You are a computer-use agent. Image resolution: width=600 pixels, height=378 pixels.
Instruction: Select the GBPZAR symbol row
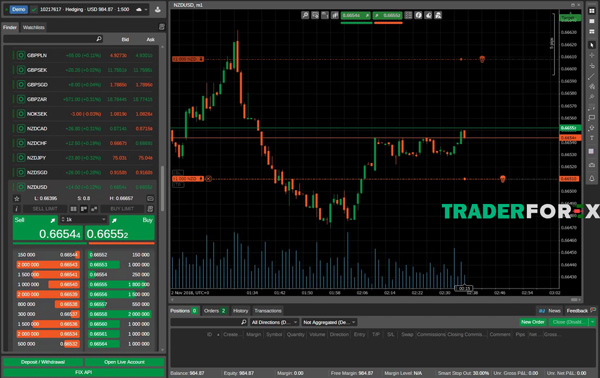click(x=83, y=99)
